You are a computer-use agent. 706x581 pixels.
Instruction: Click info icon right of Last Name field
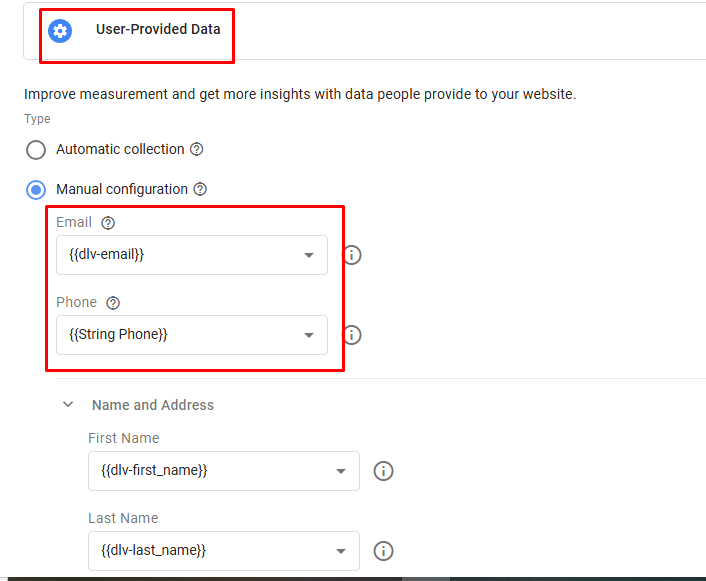[384, 551]
